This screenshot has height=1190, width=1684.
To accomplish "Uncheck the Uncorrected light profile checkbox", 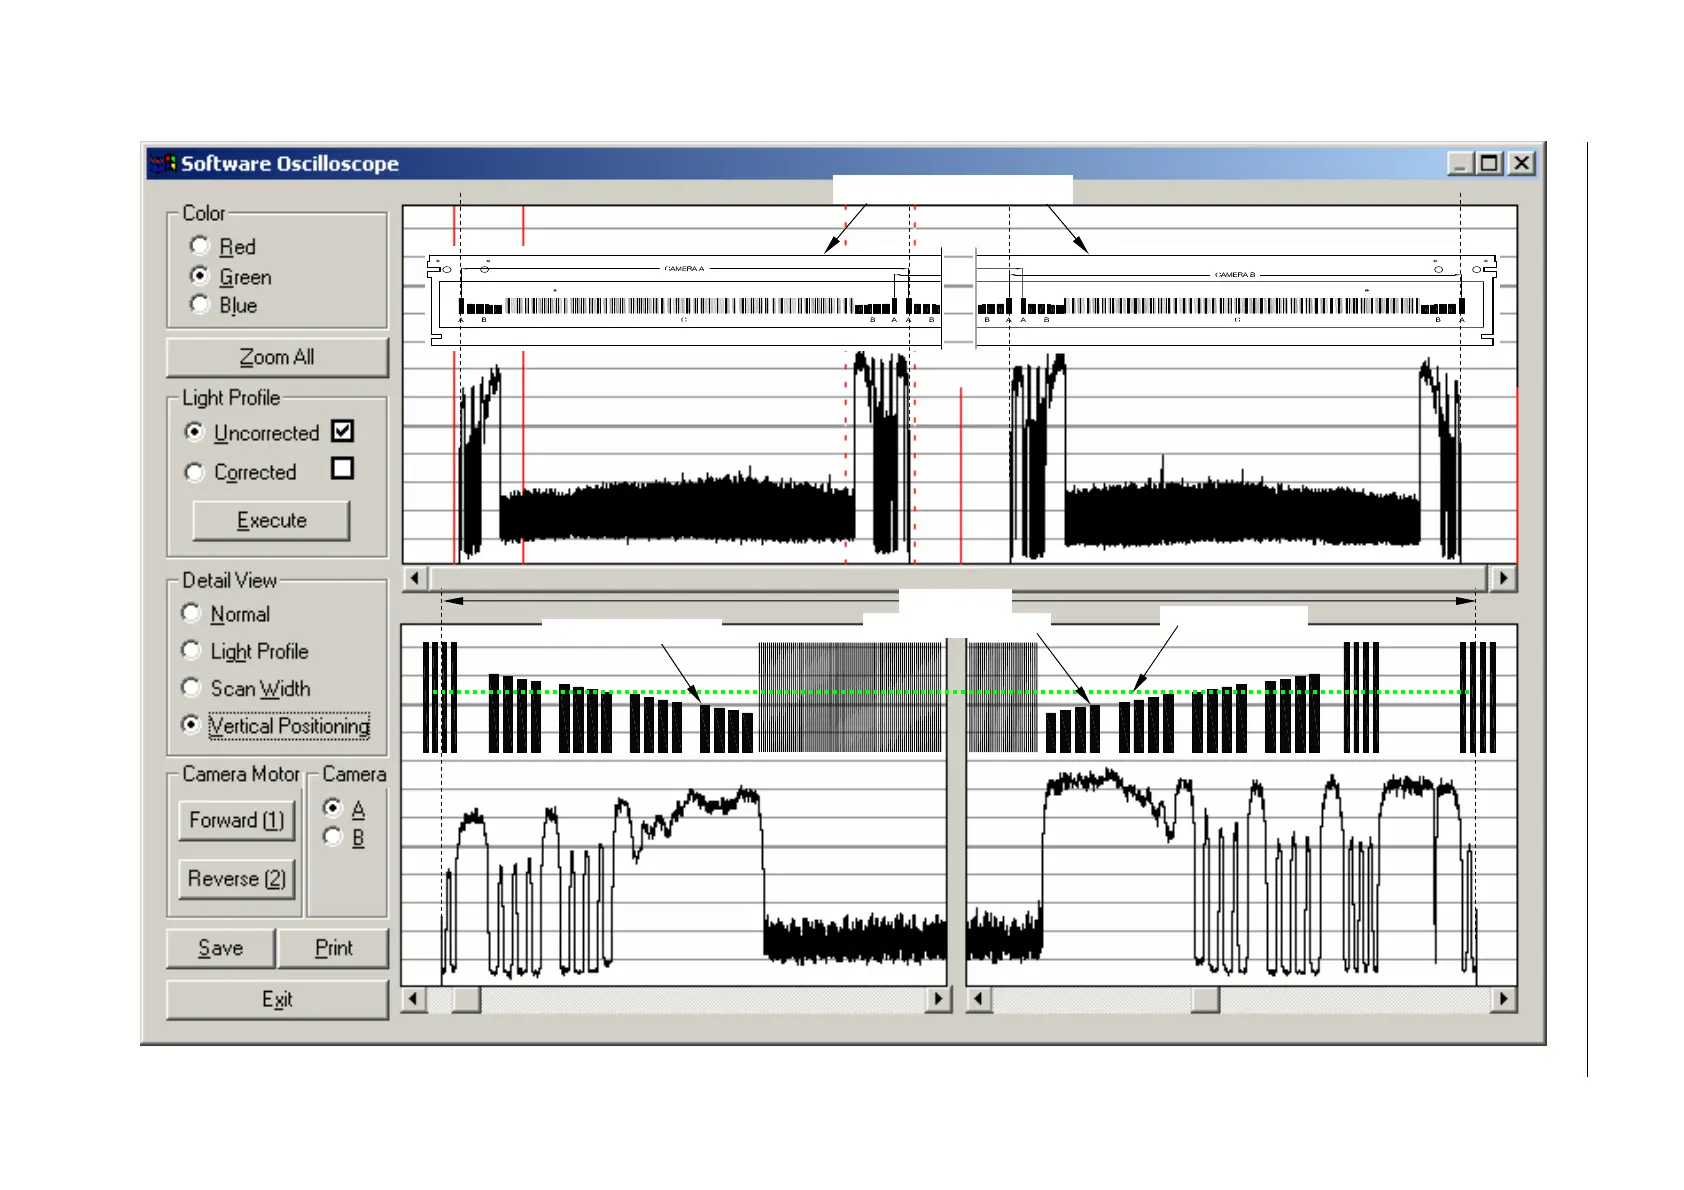I will (342, 431).
